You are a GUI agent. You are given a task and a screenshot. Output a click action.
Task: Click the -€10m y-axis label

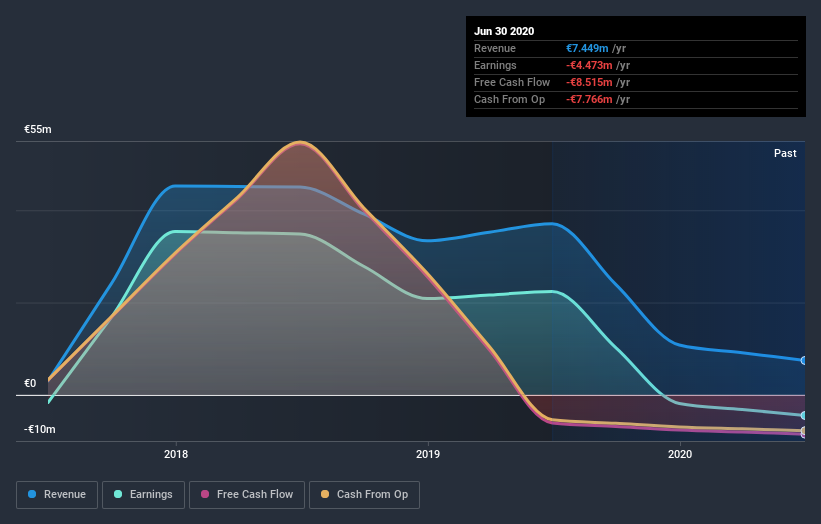[40, 429]
